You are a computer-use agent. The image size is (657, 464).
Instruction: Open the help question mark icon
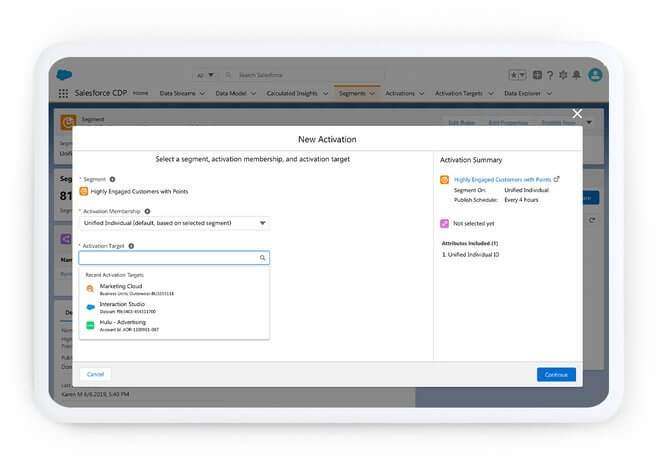click(x=551, y=75)
